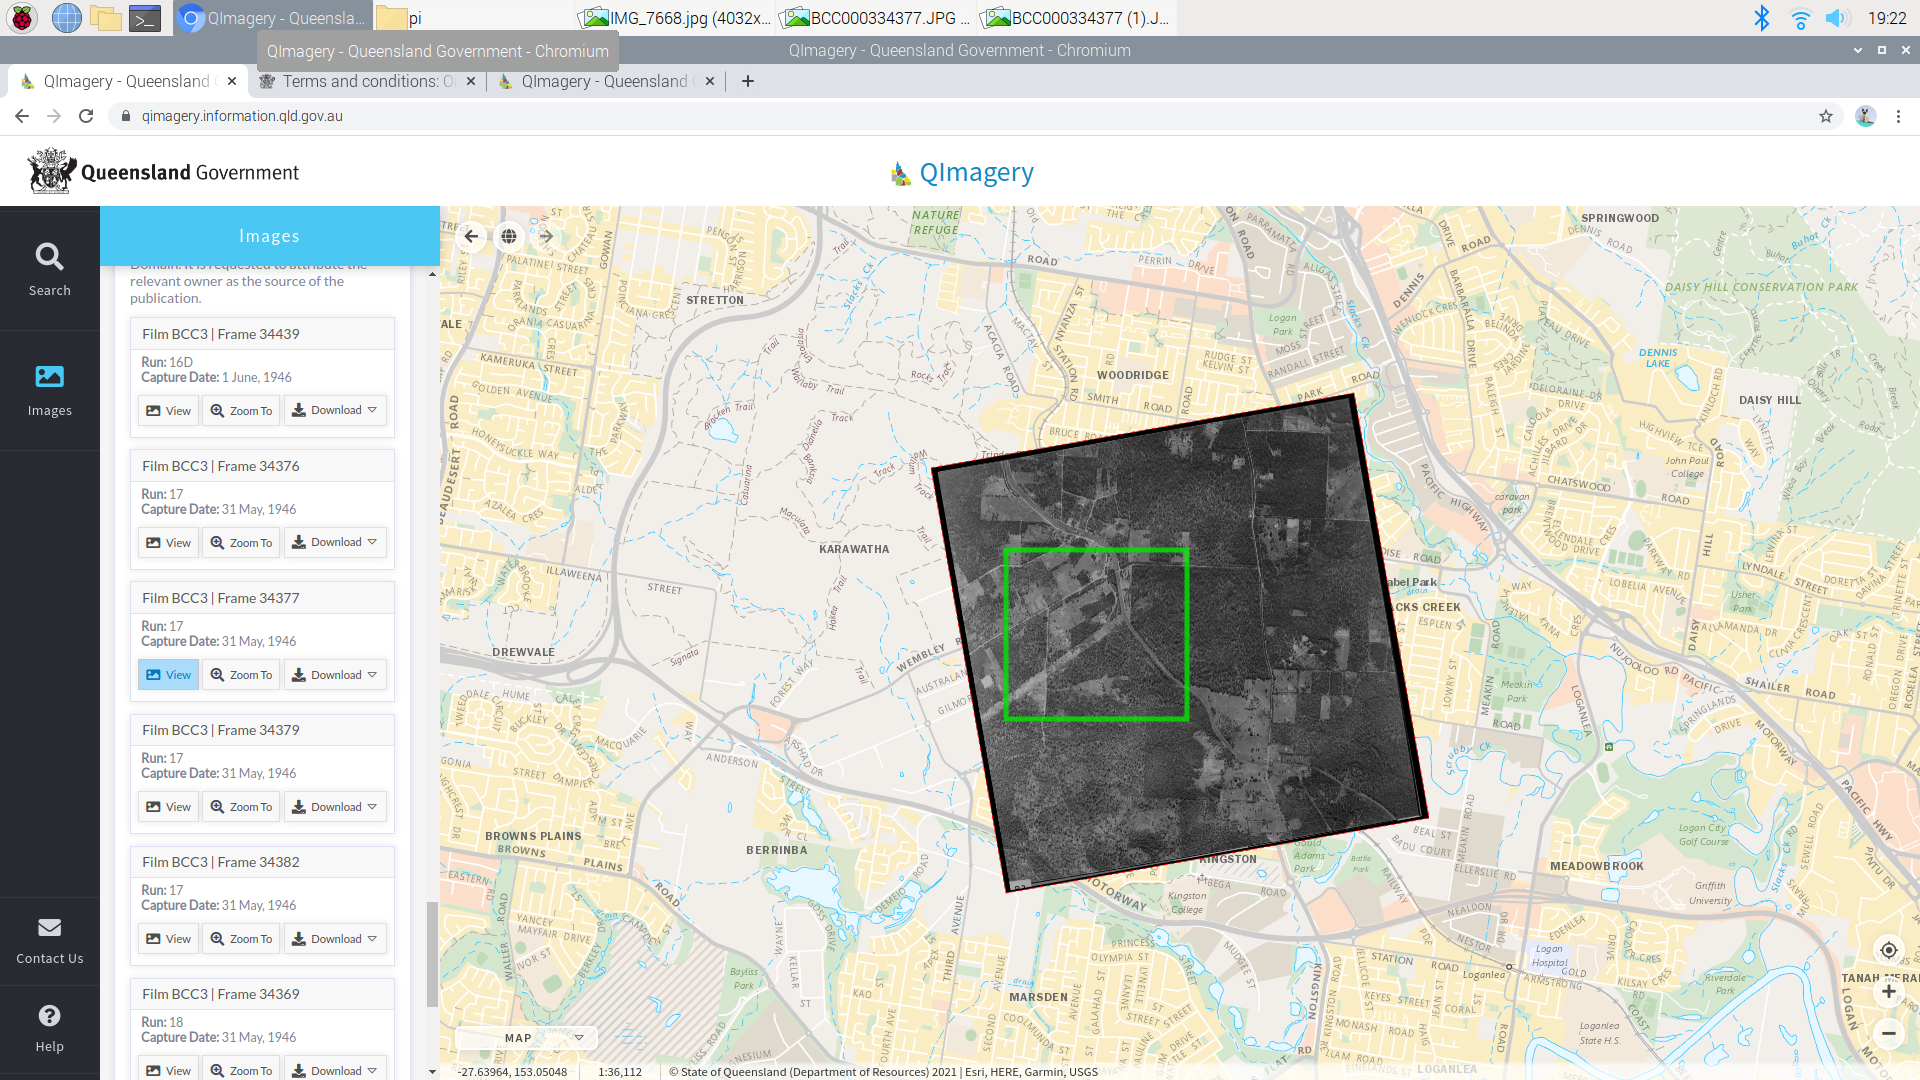Viewport: 1920px width, 1080px height.
Task: Click the globe full extent icon
Action: [x=509, y=237]
